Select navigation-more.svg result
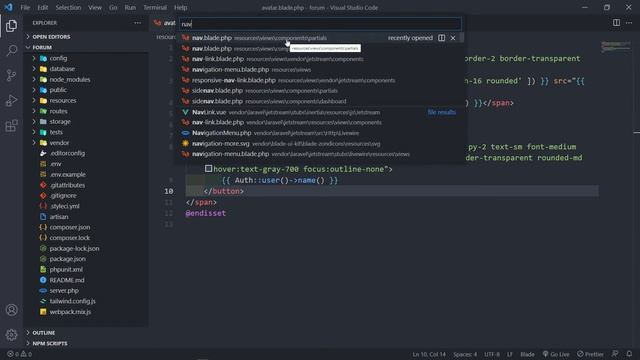Image resolution: width=640 pixels, height=360 pixels. tap(320, 144)
